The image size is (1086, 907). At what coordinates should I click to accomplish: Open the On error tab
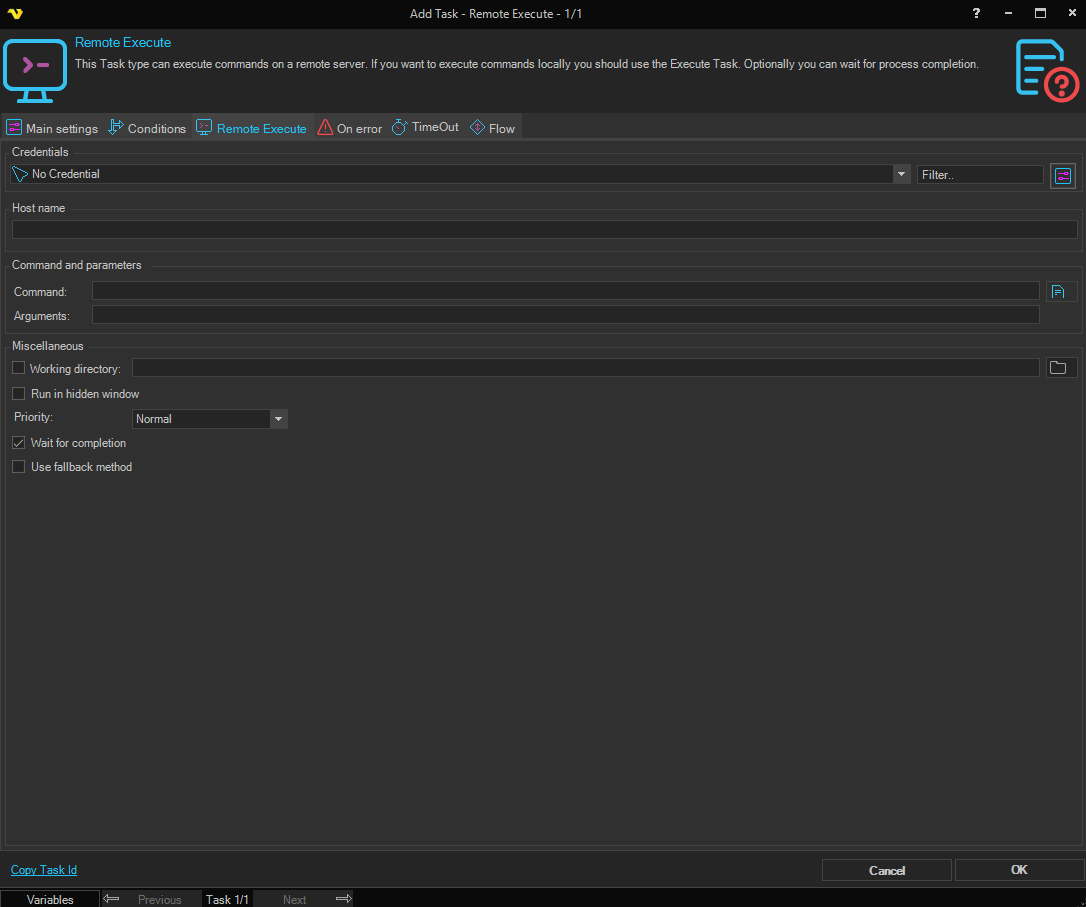(x=350, y=128)
